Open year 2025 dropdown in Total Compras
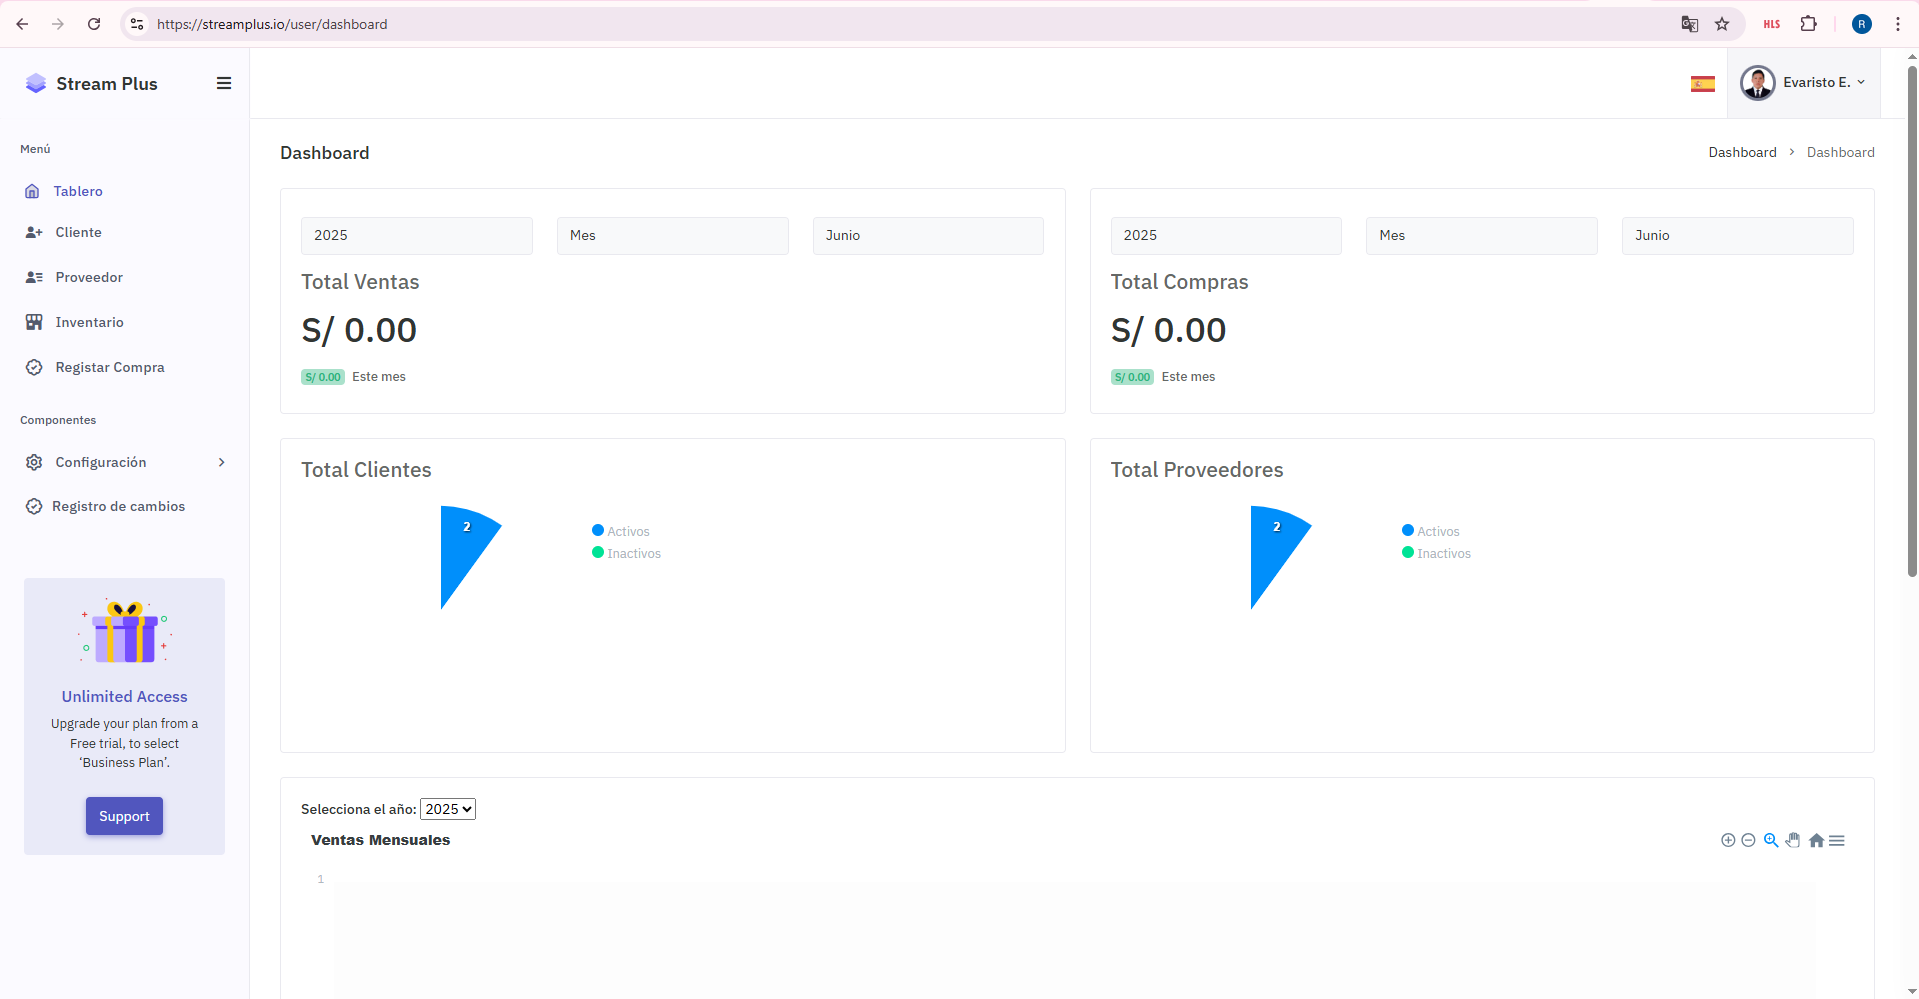The image size is (1919, 999). point(1226,236)
